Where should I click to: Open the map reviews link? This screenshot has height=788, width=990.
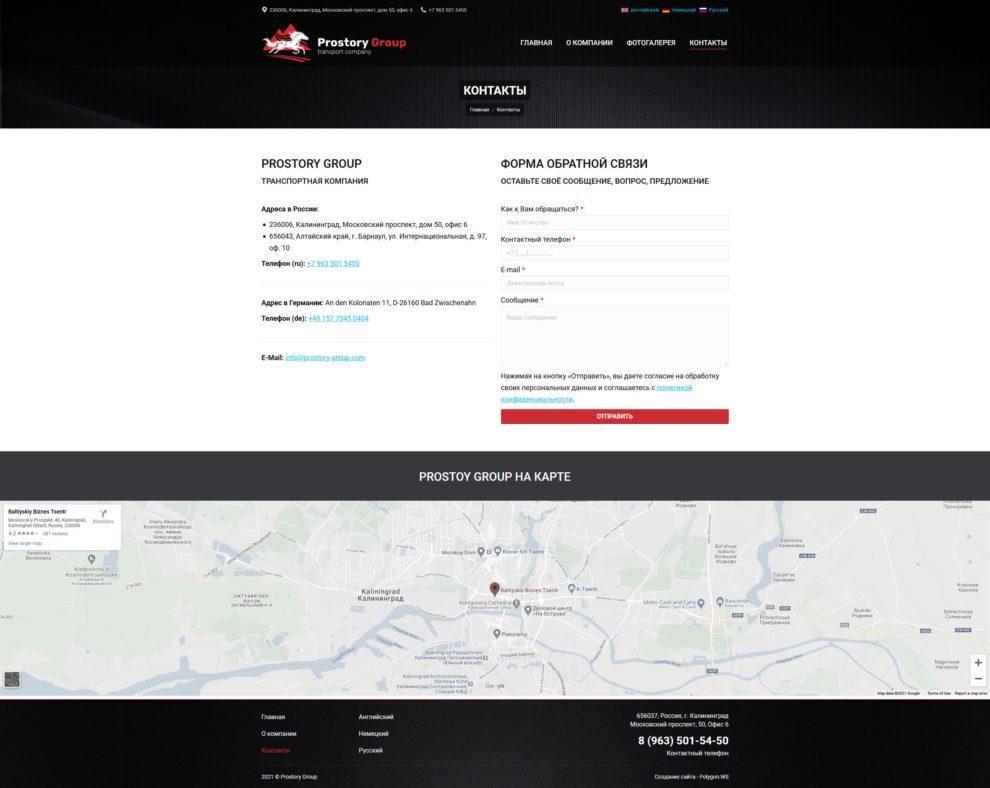pos(55,534)
